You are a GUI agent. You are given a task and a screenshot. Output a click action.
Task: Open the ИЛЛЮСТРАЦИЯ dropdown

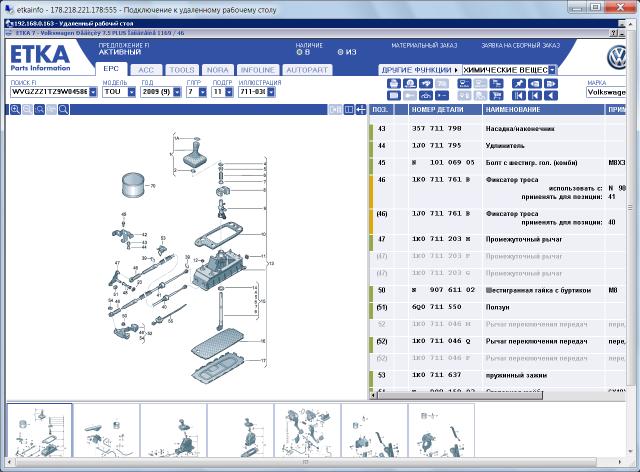pyautogui.click(x=271, y=92)
